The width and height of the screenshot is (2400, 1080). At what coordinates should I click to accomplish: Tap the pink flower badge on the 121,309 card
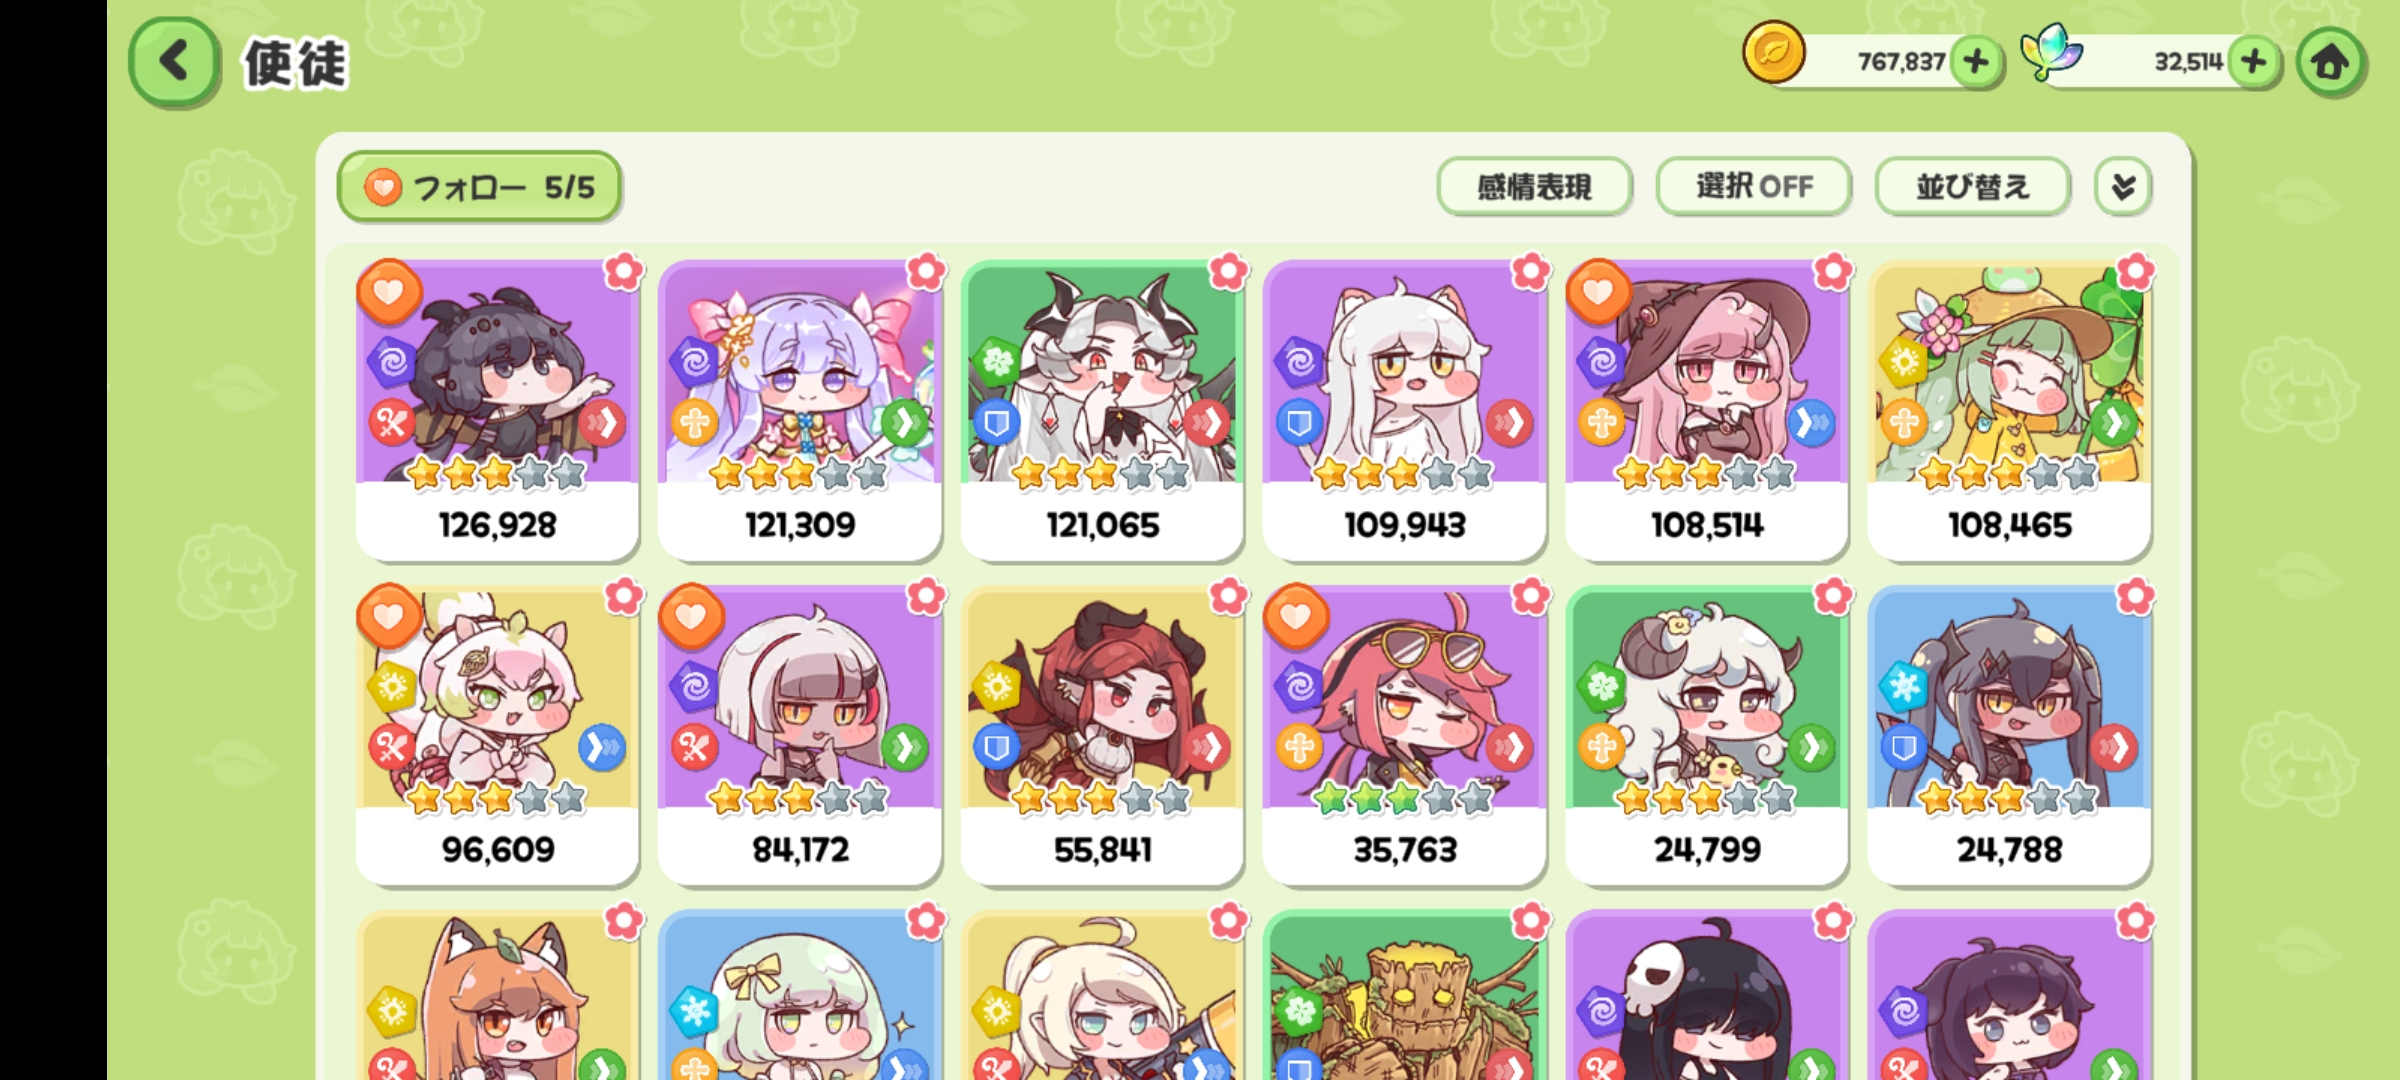pos(926,270)
